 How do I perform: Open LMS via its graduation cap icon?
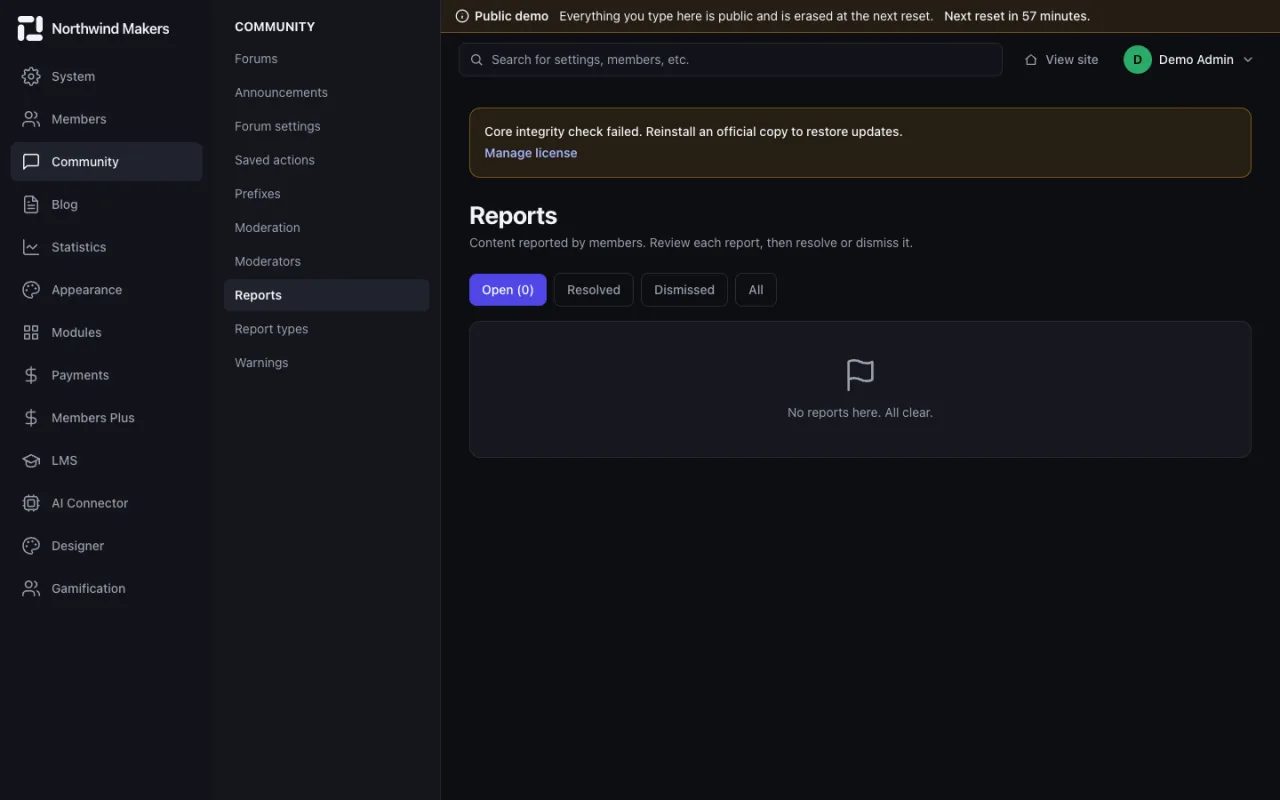pos(31,460)
